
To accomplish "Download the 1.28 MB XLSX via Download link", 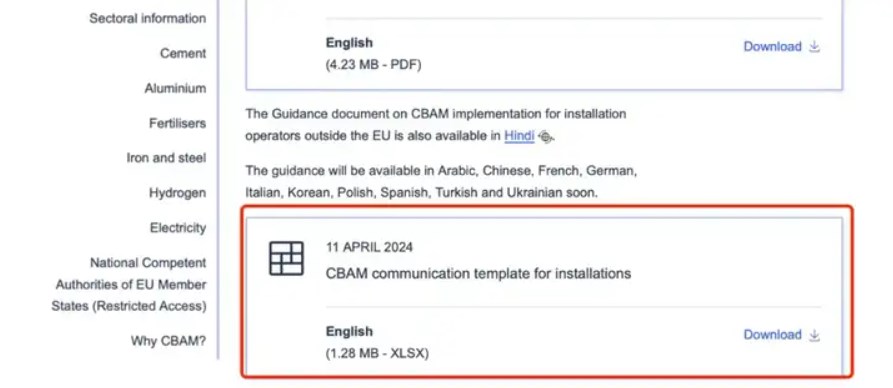I will click(x=772, y=334).
